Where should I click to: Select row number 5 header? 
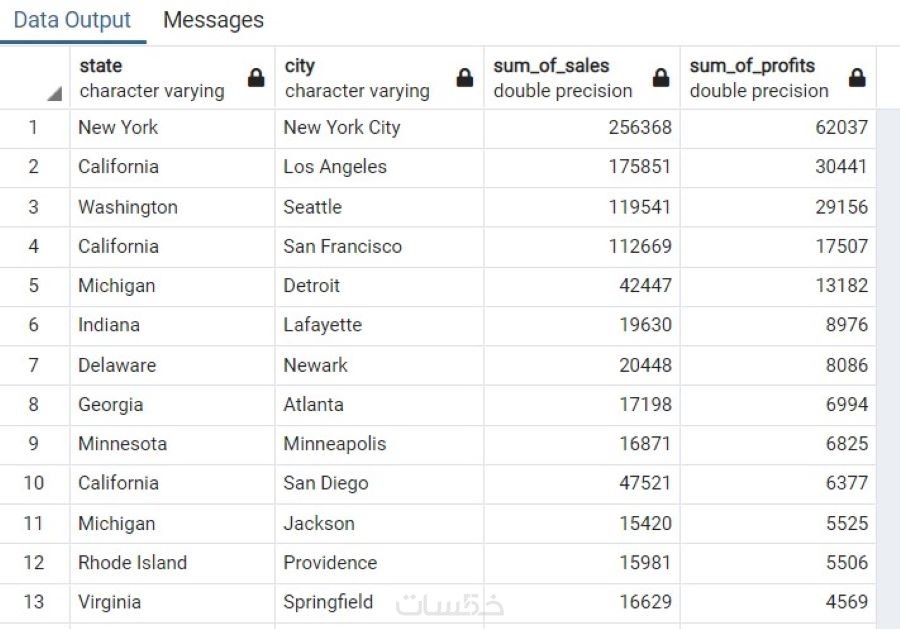(x=33, y=286)
